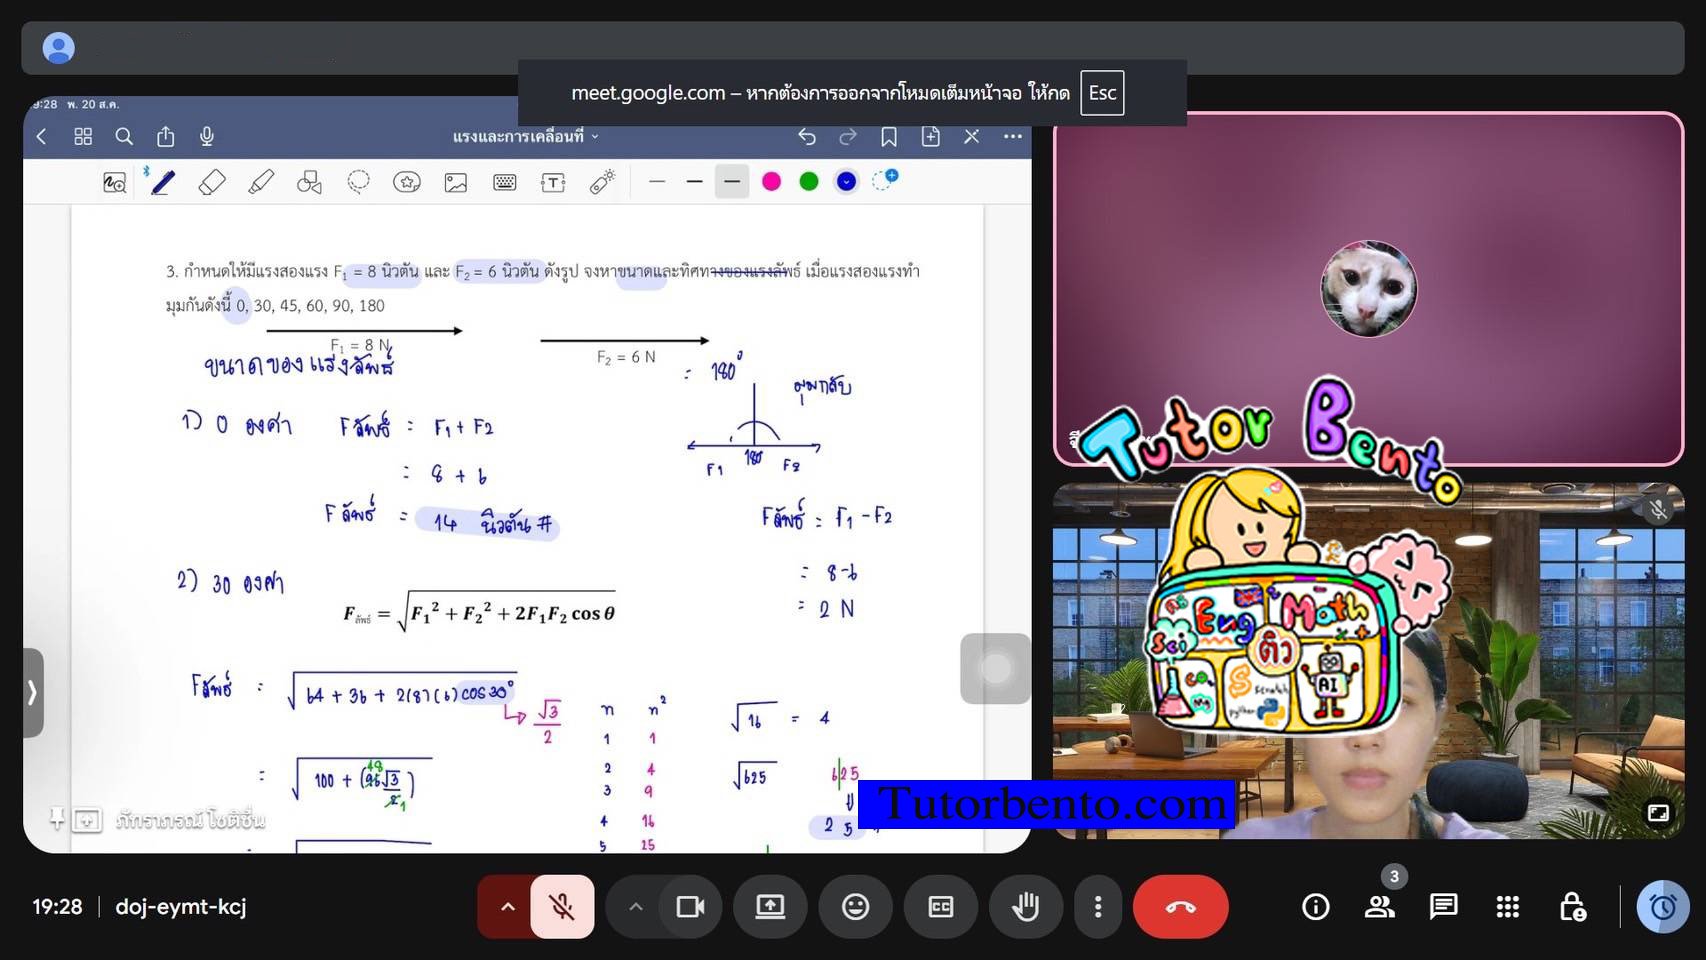1706x960 pixels.
Task: Select the Shapes tool
Action: point(309,182)
